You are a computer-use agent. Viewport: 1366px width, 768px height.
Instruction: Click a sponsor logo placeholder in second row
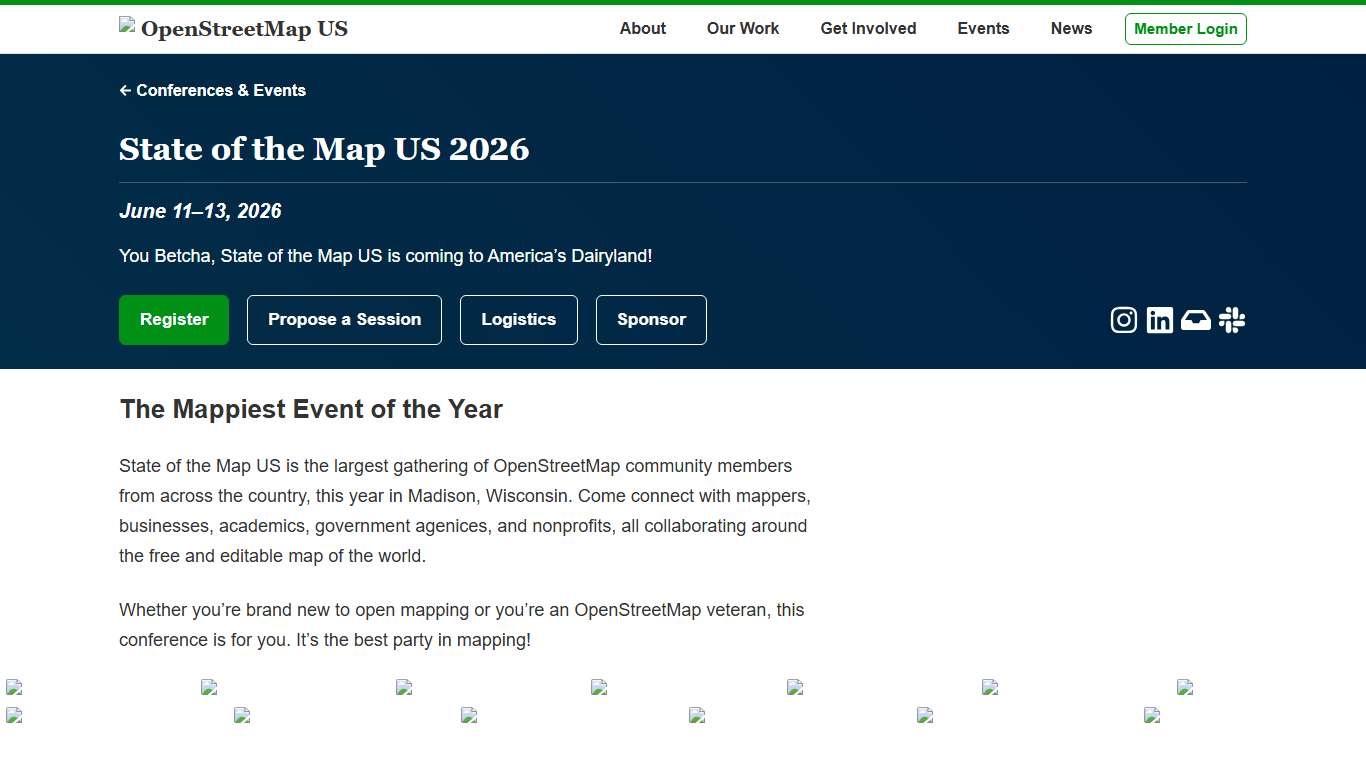pos(241,716)
